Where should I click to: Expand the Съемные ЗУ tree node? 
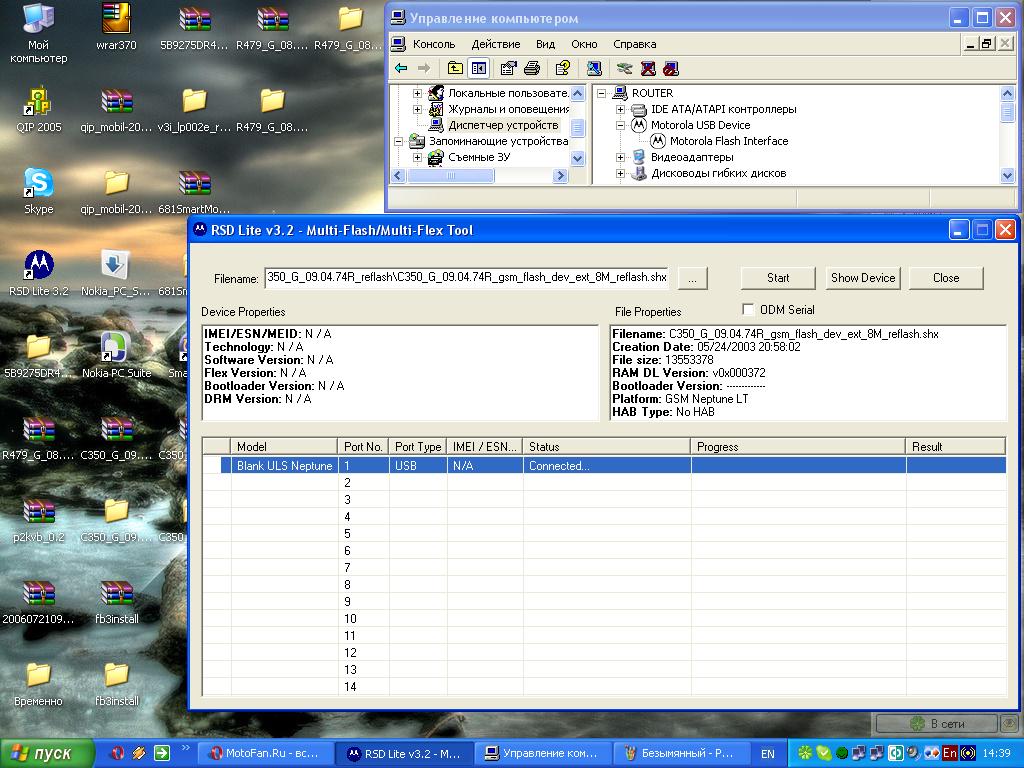[x=417, y=157]
